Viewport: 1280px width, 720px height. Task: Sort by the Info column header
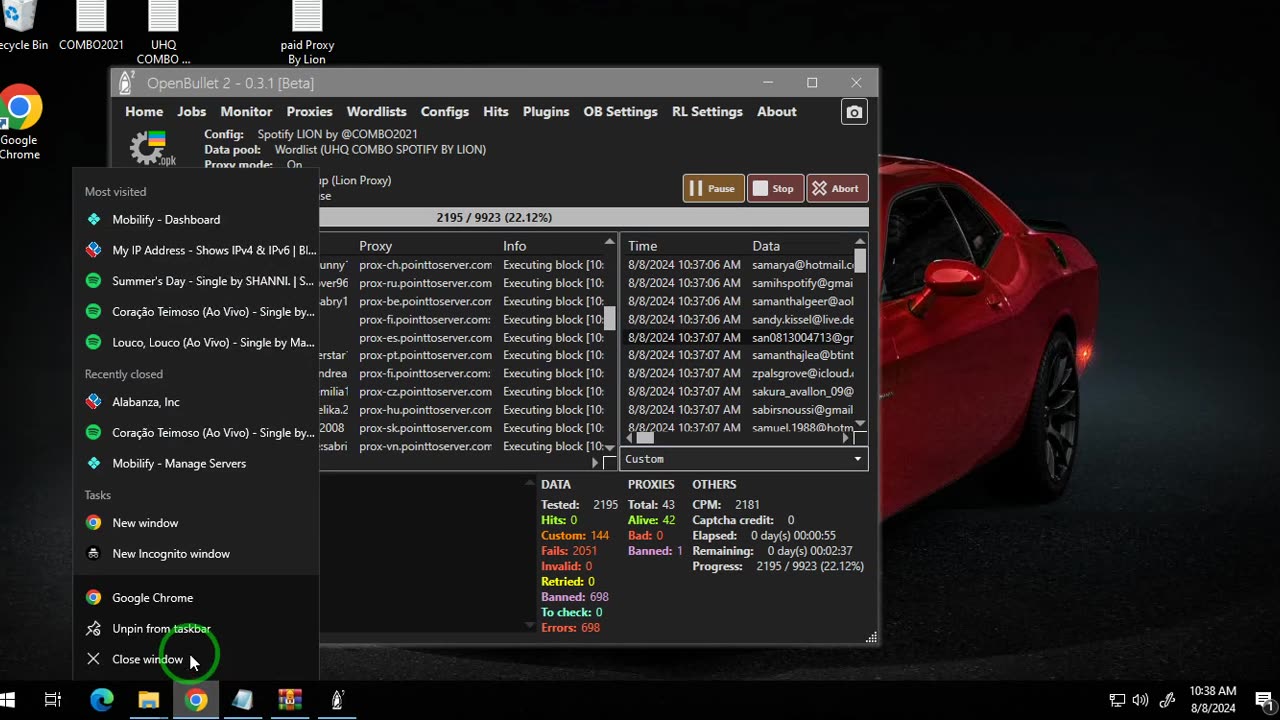point(515,246)
